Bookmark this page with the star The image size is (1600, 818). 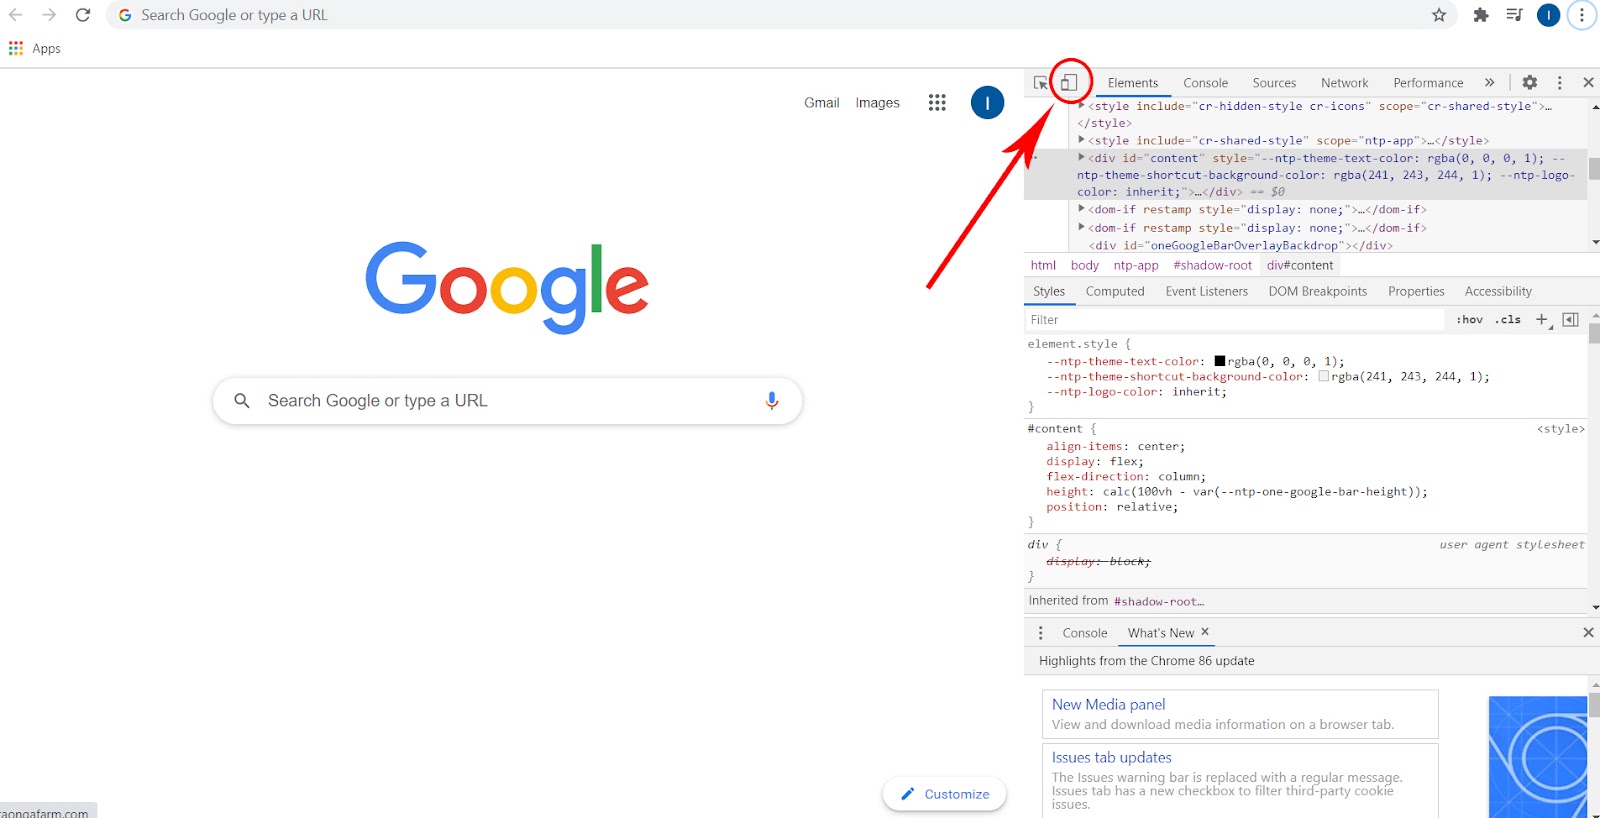coord(1439,15)
